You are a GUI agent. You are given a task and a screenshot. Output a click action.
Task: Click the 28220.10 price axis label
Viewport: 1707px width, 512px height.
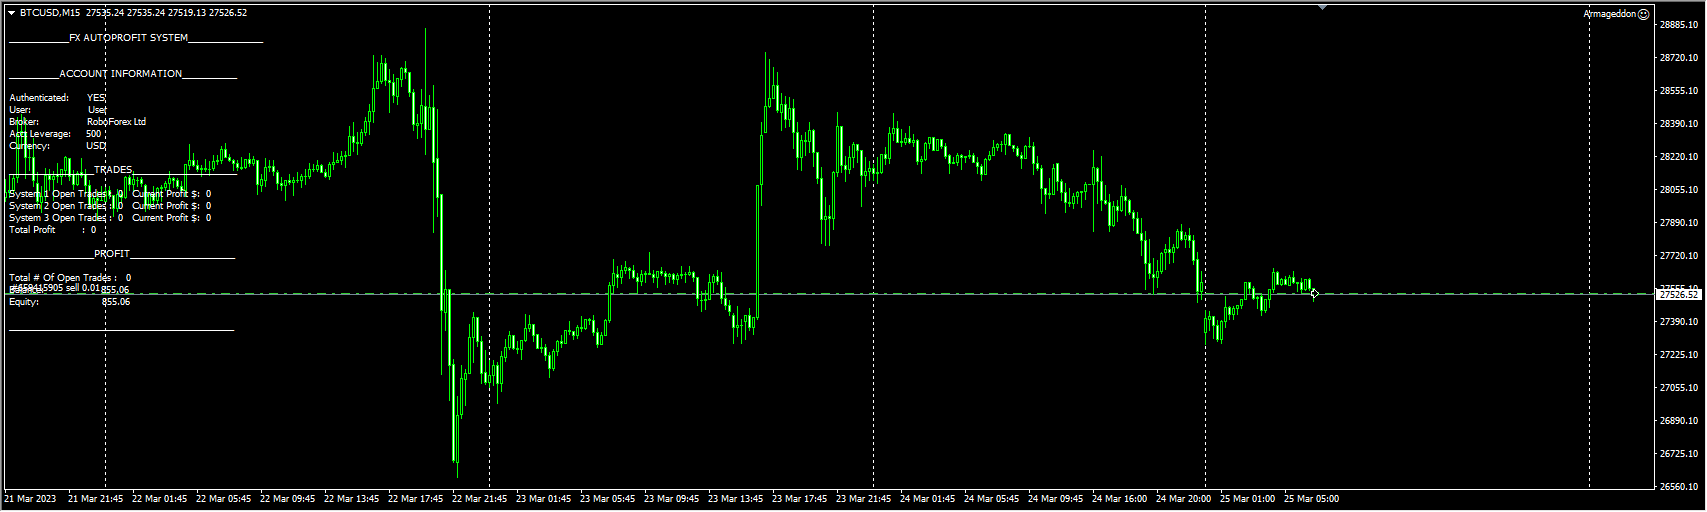click(x=1679, y=157)
